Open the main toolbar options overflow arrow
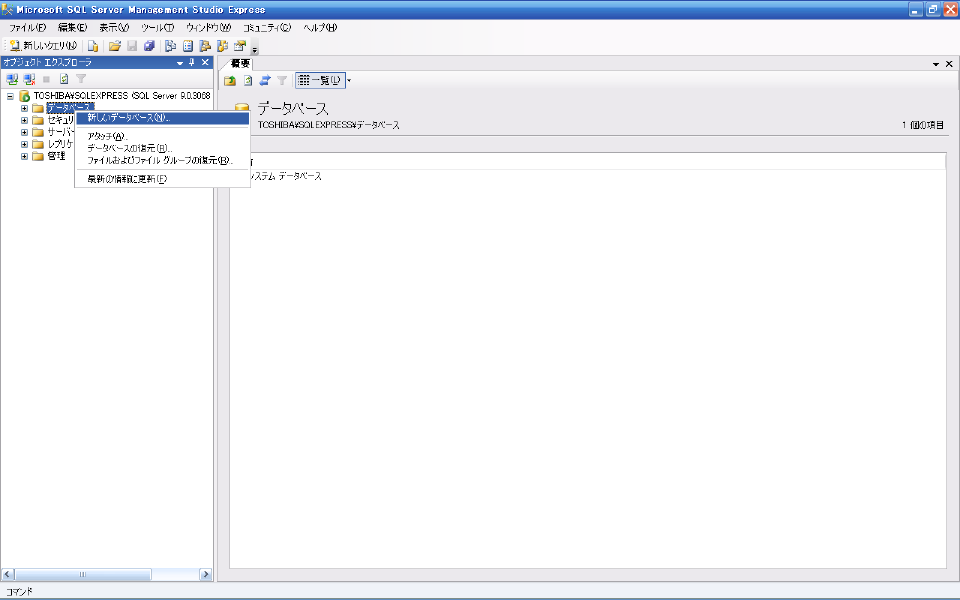Screen dimensions: 960x600 point(255,48)
